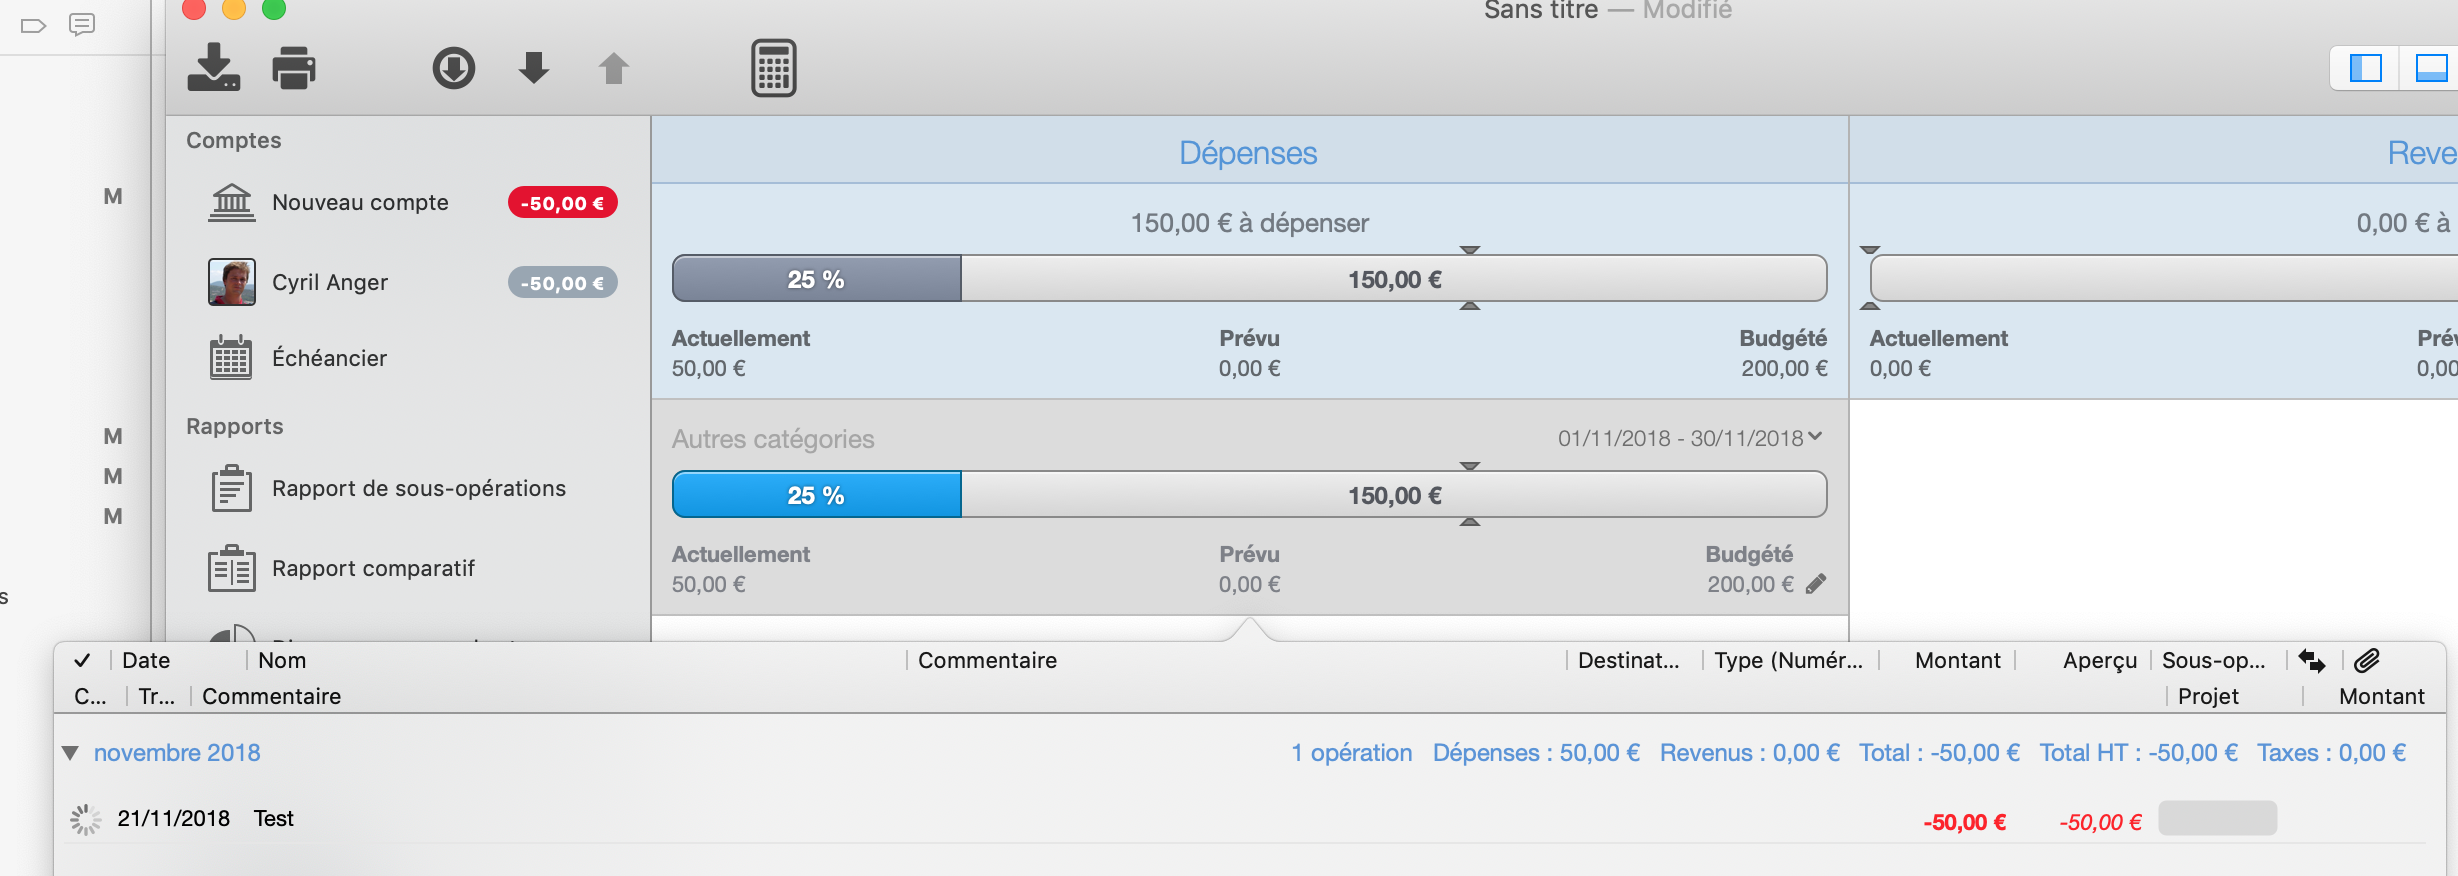
Task: Click the grey 25 % total budget bar
Action: tap(817, 279)
